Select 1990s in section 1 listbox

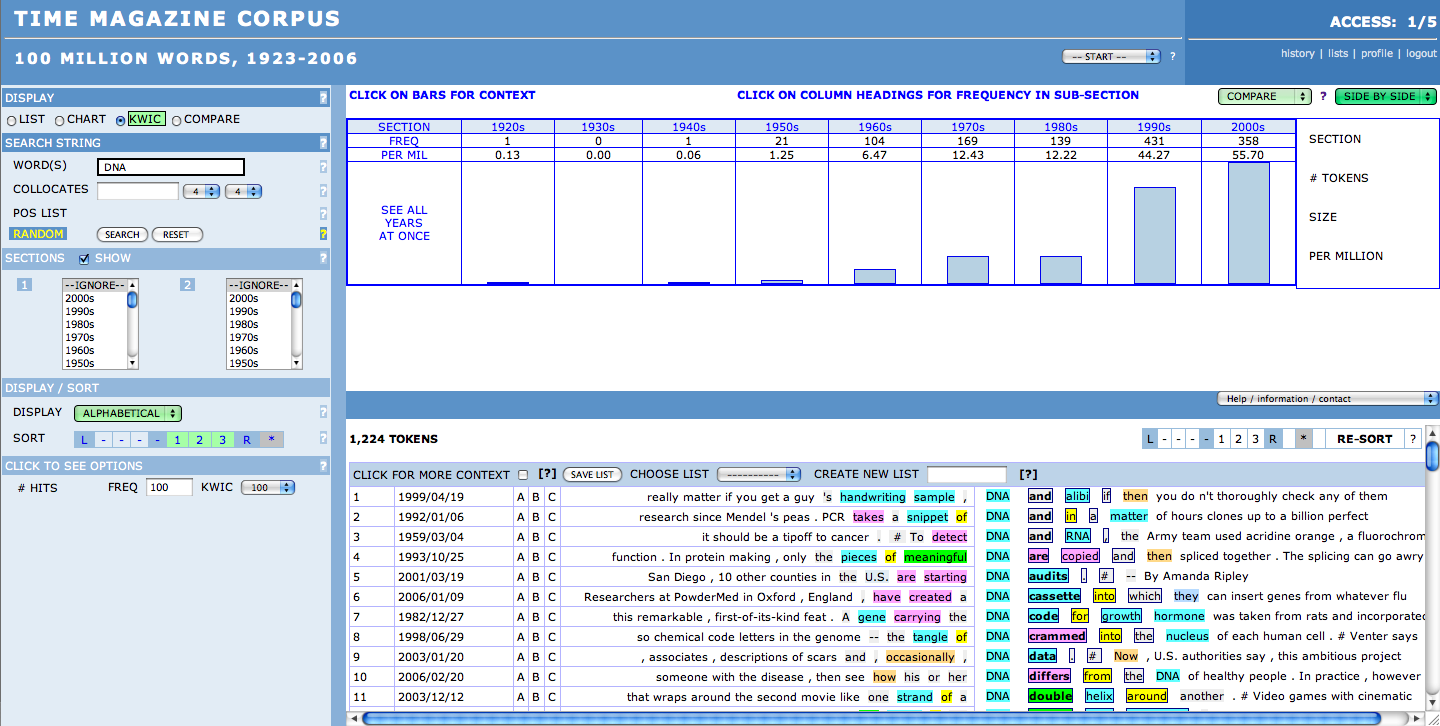tap(80, 312)
